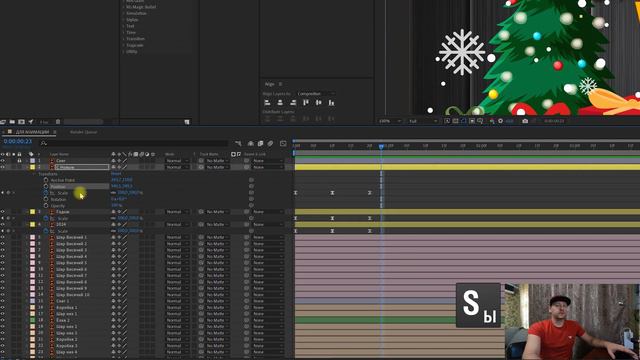Click the yellow label swatch of layer 3
The image size is (640, 360).
(x=32, y=212)
